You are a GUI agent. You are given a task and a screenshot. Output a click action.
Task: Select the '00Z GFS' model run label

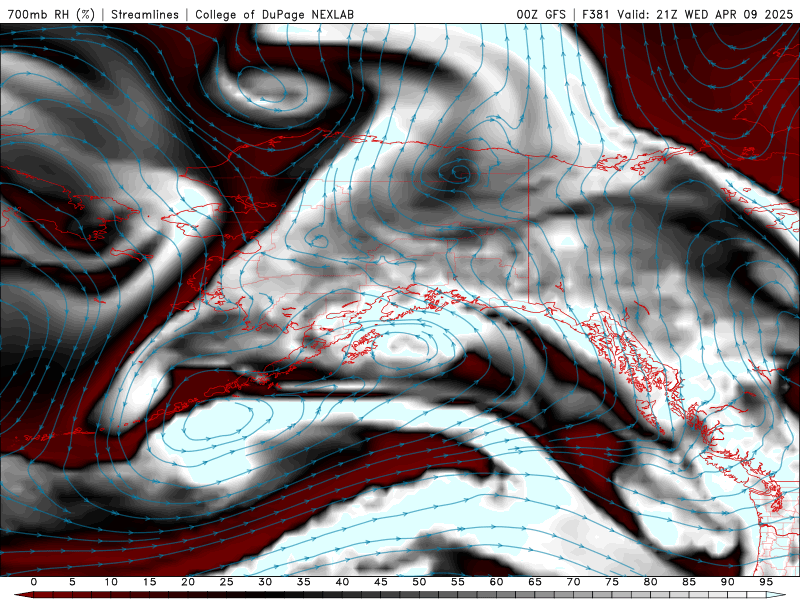click(541, 14)
